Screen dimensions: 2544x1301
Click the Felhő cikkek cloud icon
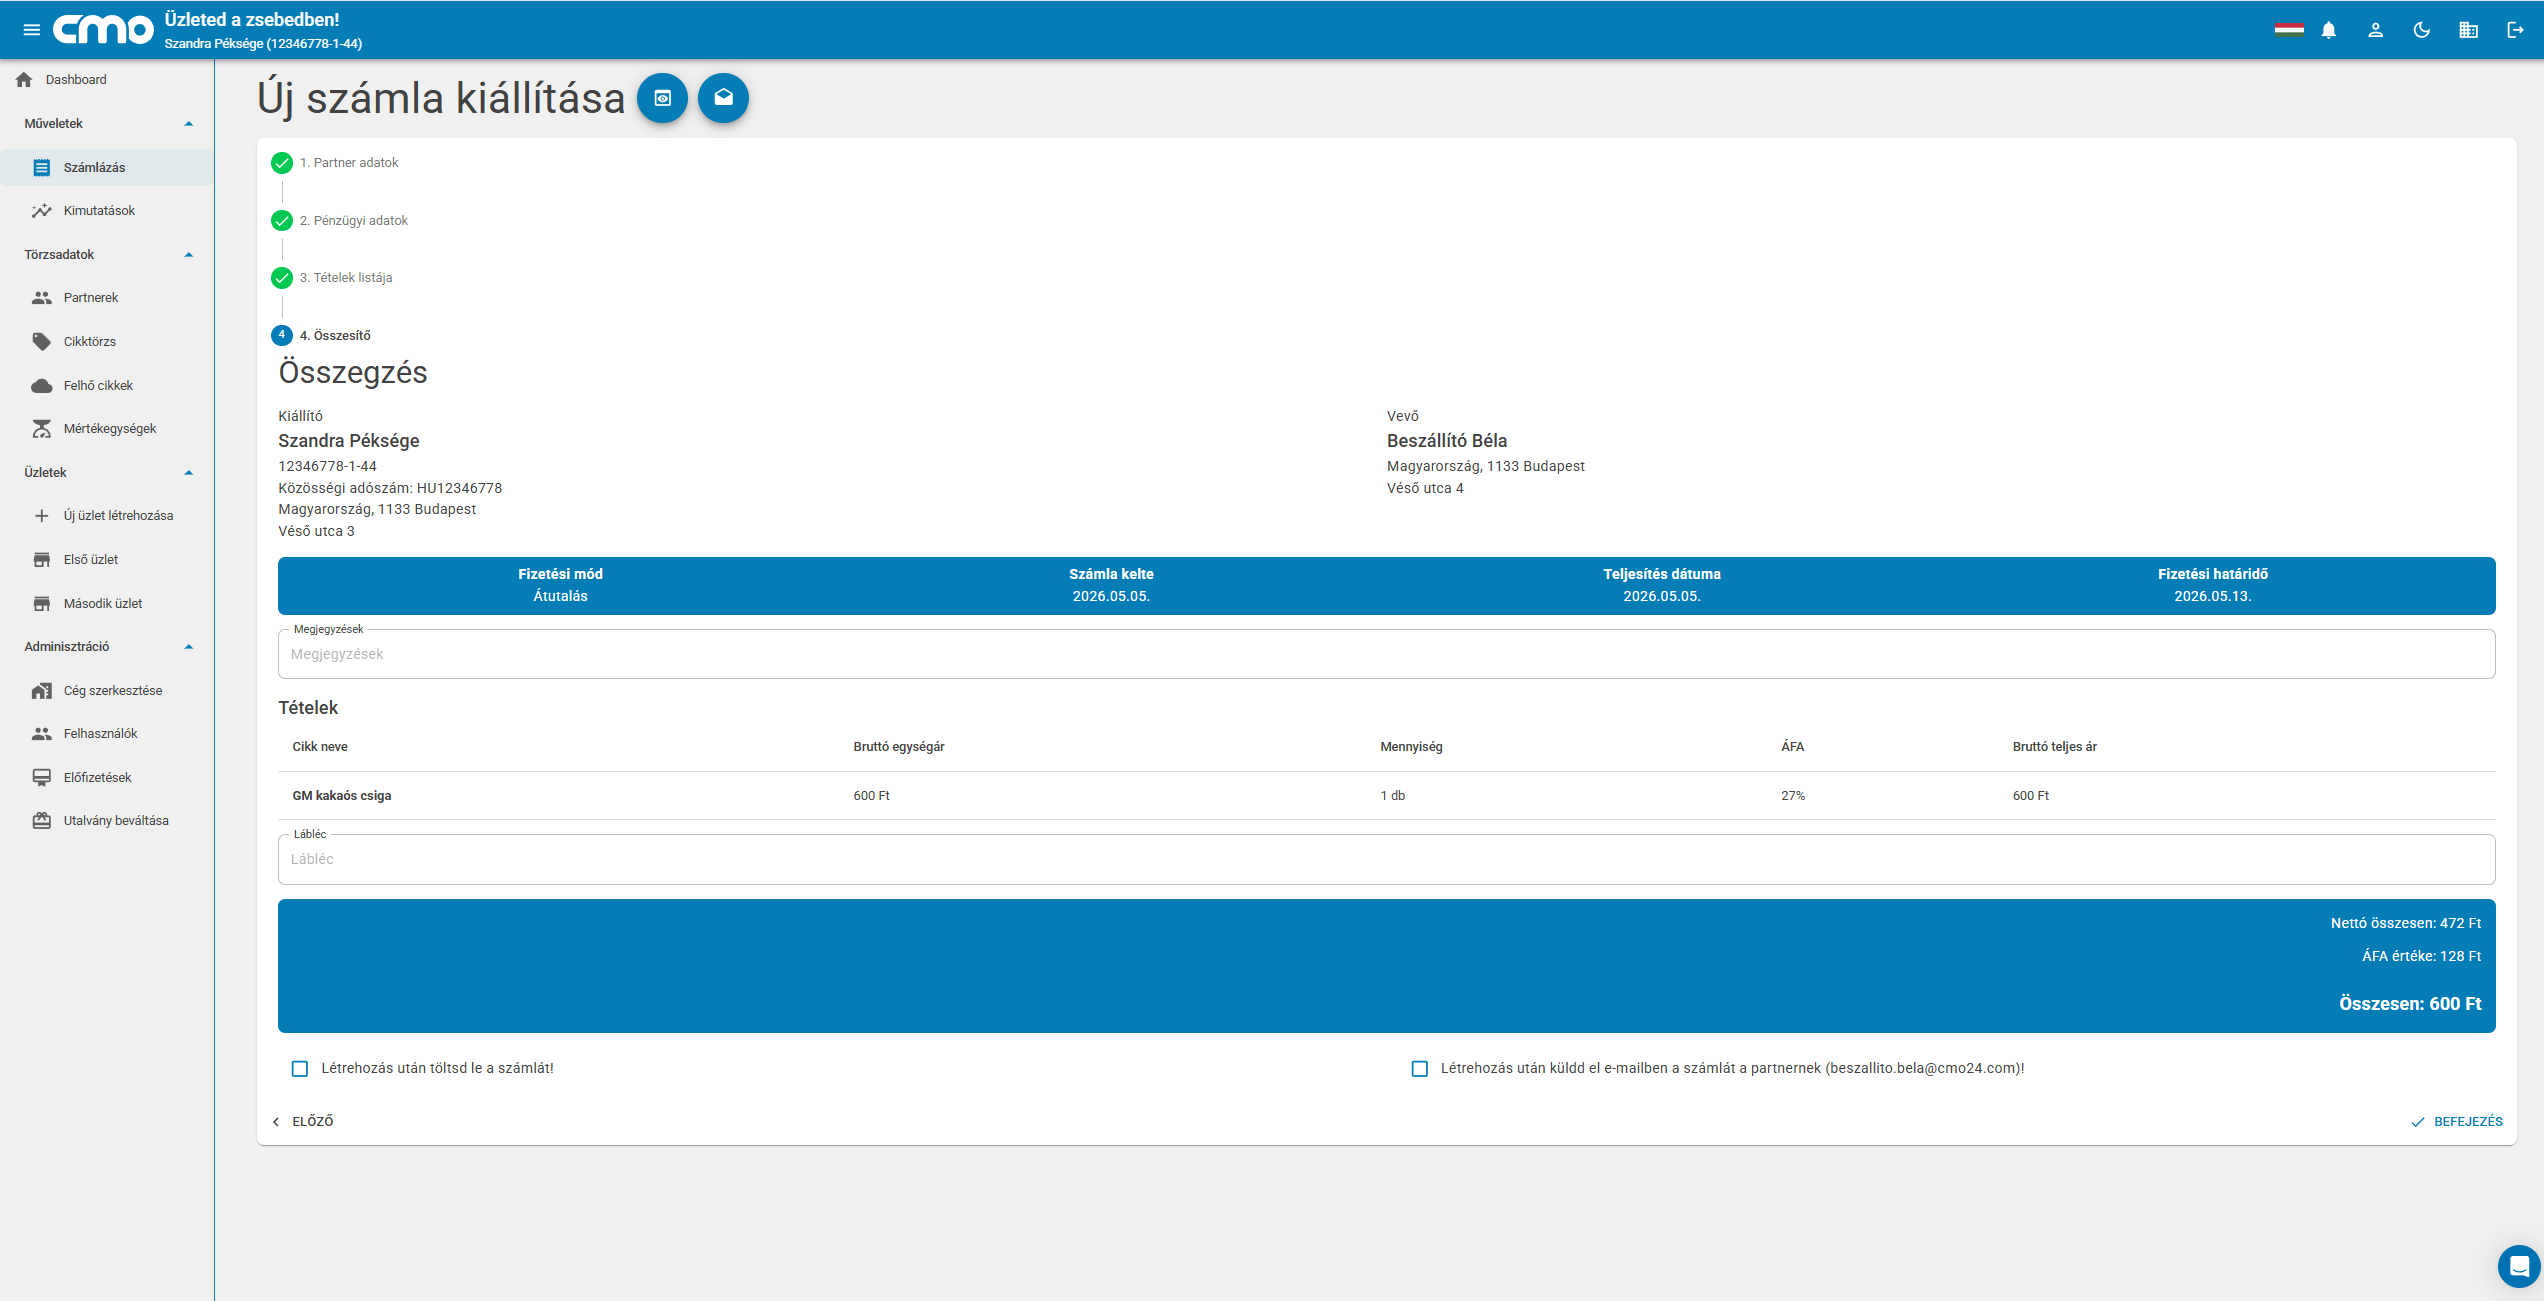click(x=41, y=386)
